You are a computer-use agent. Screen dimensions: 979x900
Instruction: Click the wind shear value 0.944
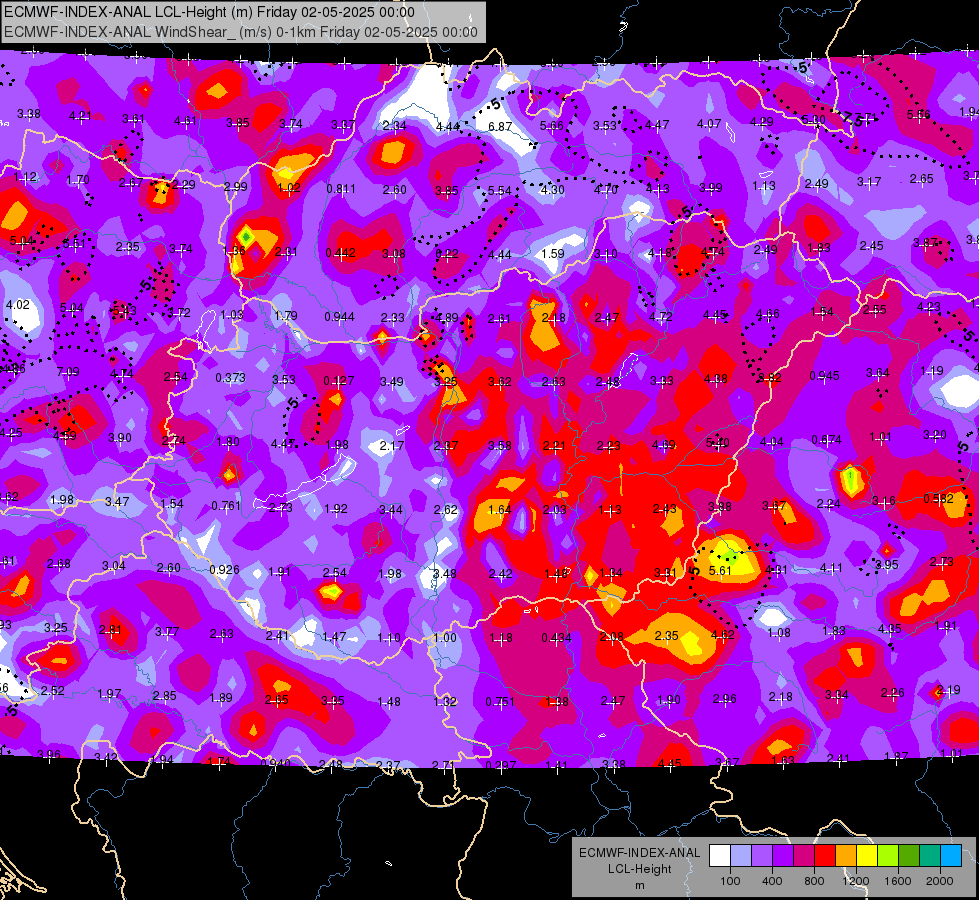tap(339, 317)
